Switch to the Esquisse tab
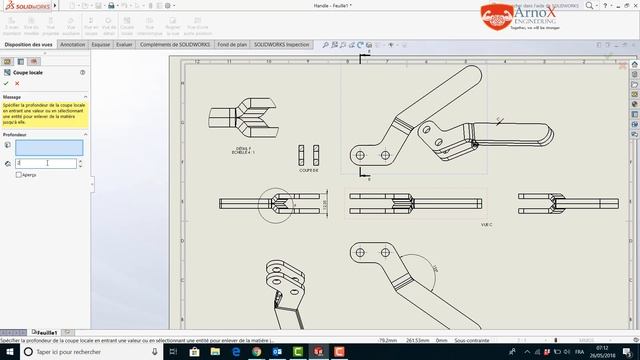640x360 pixels. click(x=101, y=44)
